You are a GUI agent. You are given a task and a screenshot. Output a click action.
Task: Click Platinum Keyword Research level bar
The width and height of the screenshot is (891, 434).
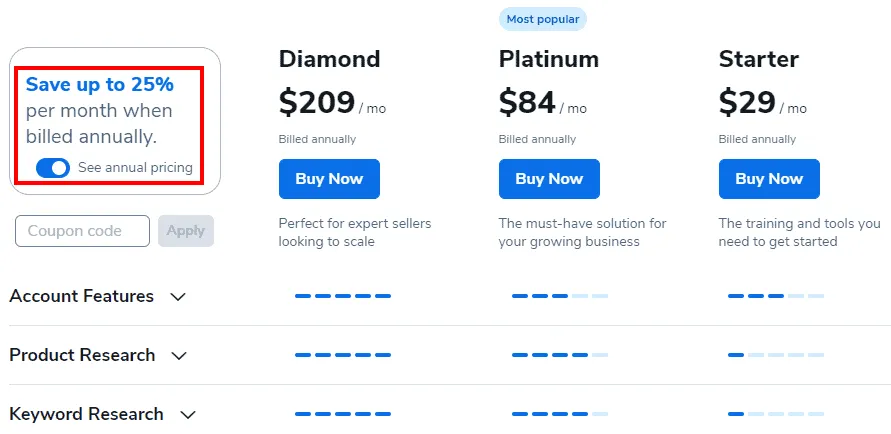(x=559, y=414)
